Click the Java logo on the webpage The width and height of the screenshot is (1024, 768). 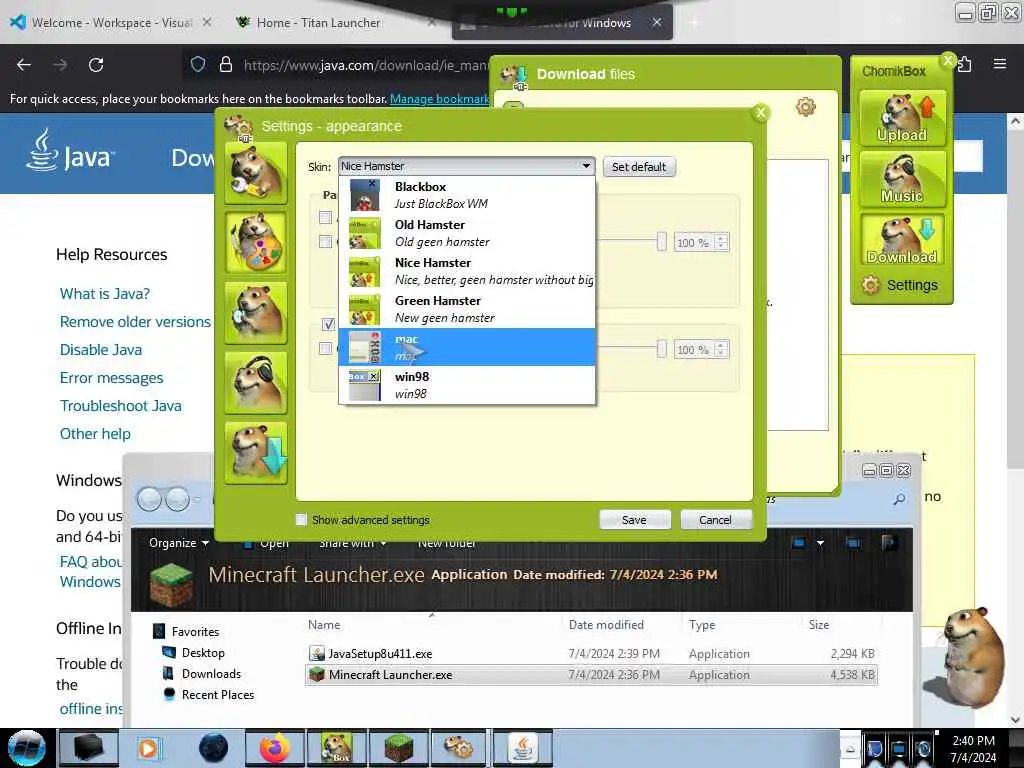coord(71,151)
